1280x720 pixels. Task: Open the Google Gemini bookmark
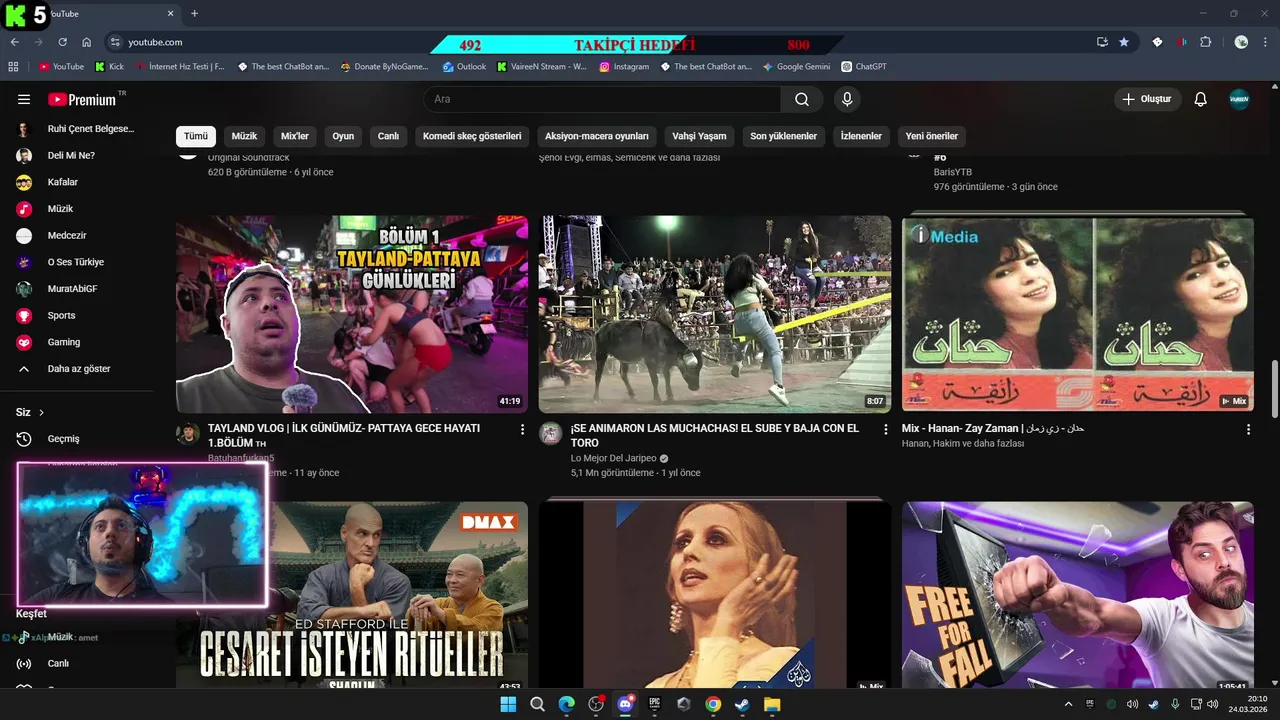796,67
